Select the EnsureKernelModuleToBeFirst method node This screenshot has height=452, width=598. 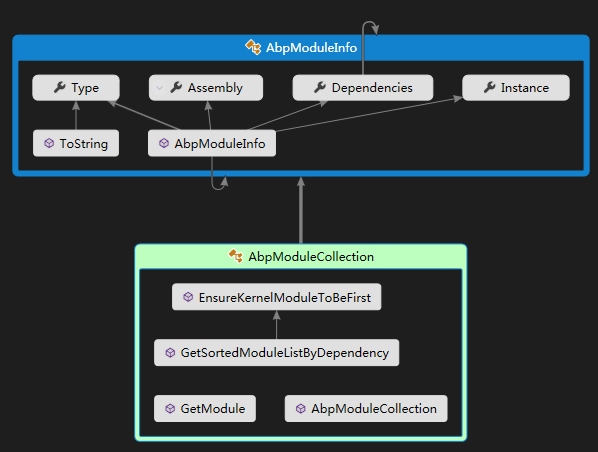click(276, 297)
